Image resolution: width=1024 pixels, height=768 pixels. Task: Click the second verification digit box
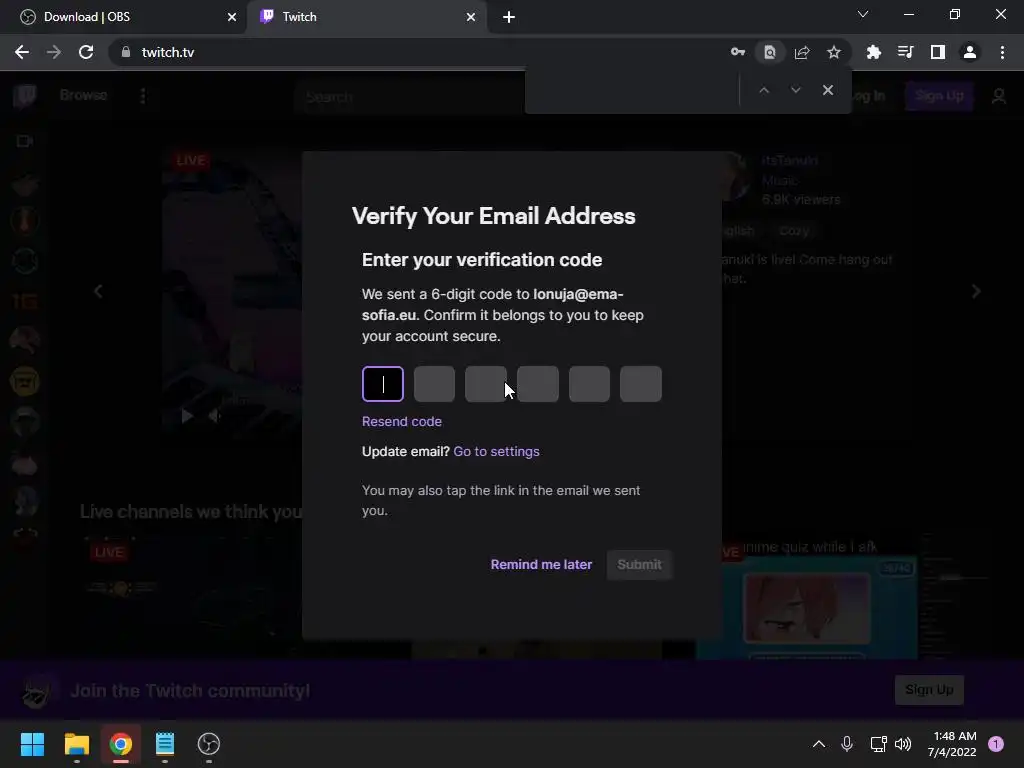434,384
